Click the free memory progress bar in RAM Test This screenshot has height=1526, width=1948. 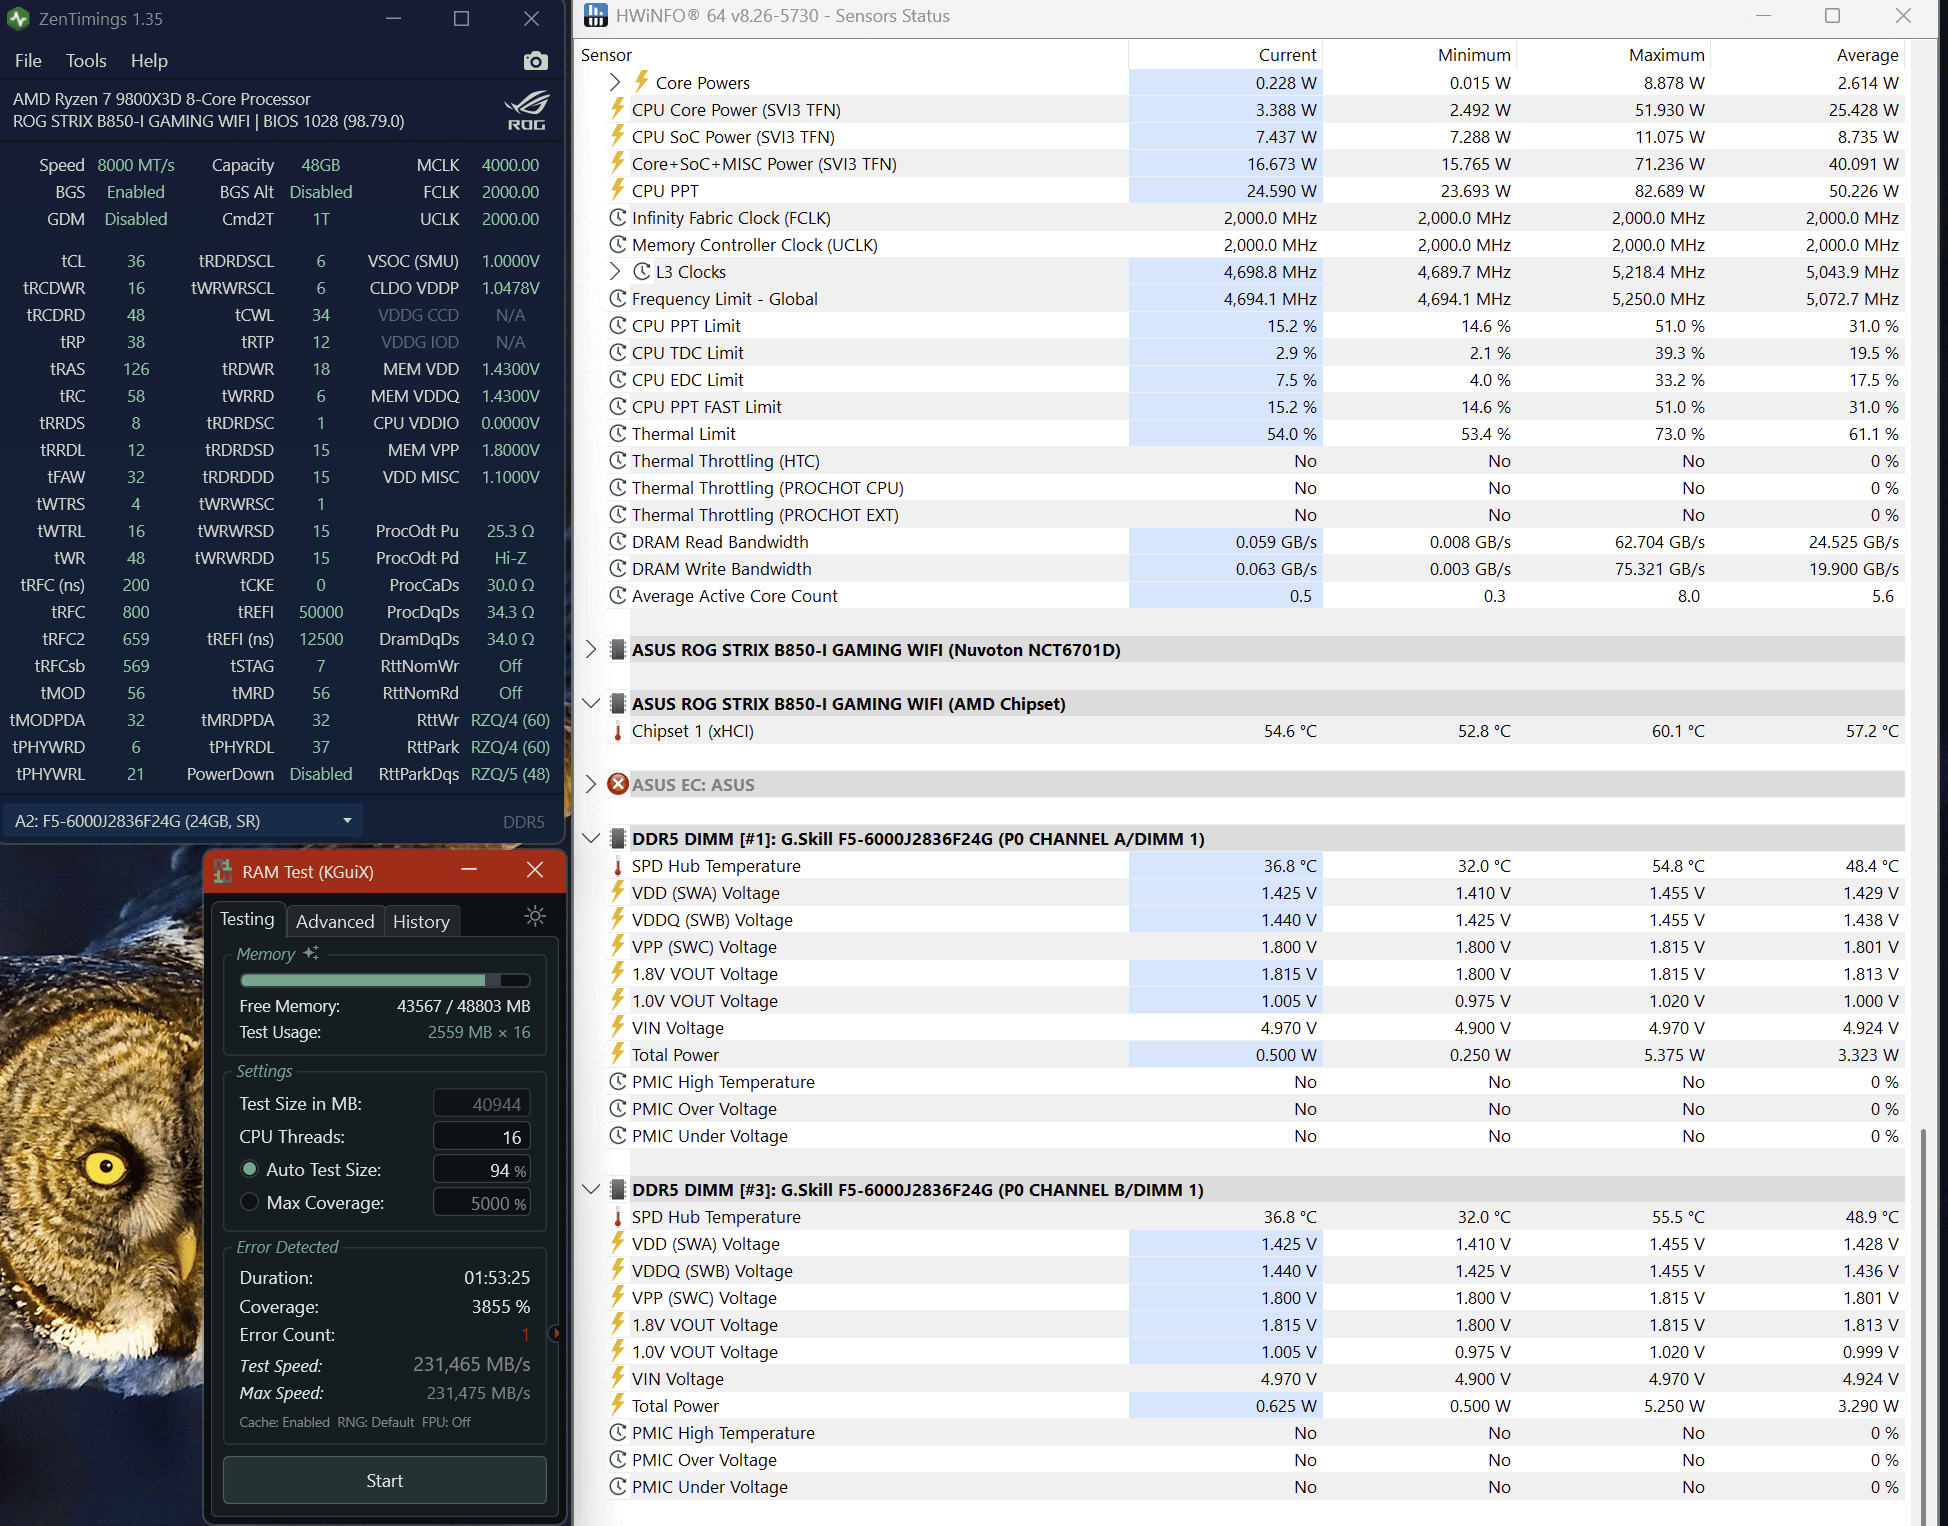click(385, 980)
